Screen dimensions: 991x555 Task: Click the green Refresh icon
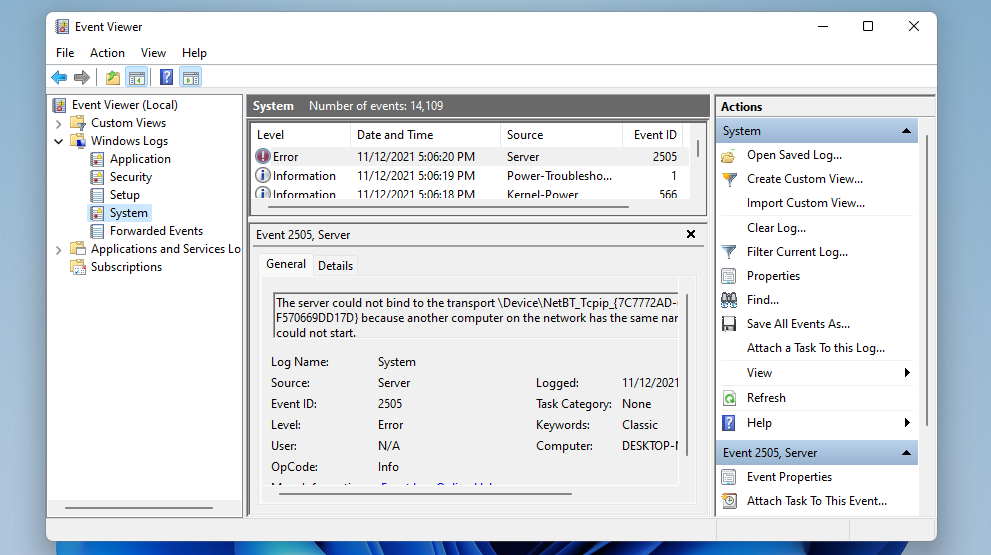pyautogui.click(x=729, y=398)
